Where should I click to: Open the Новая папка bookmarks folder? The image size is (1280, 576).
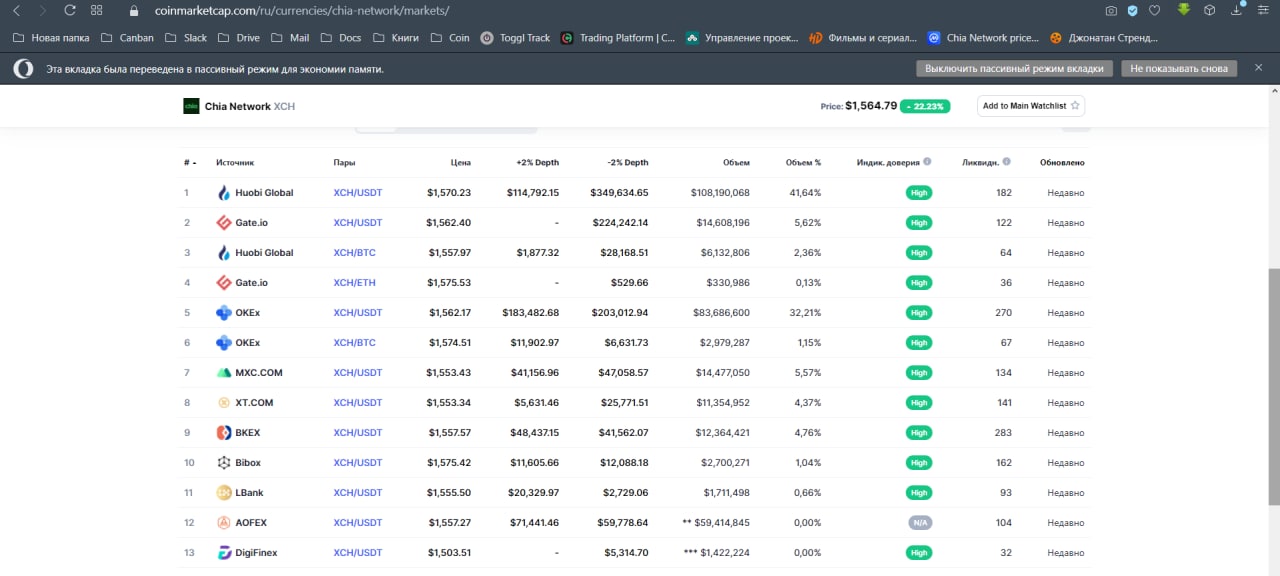[51, 38]
